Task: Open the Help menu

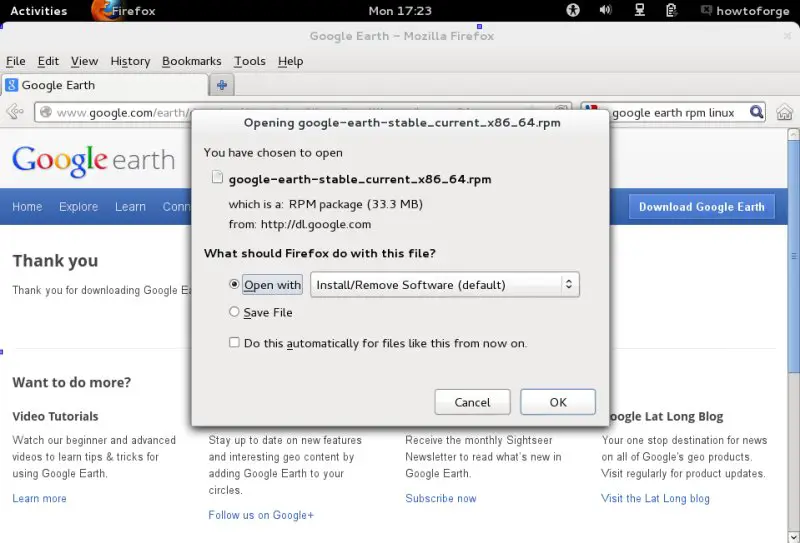Action: pyautogui.click(x=290, y=61)
